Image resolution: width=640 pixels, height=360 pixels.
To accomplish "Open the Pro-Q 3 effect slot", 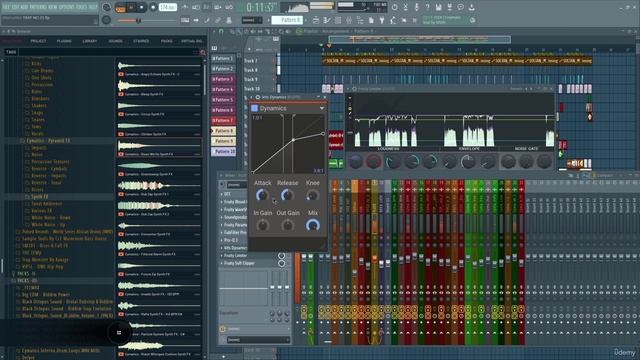I will click(231, 240).
